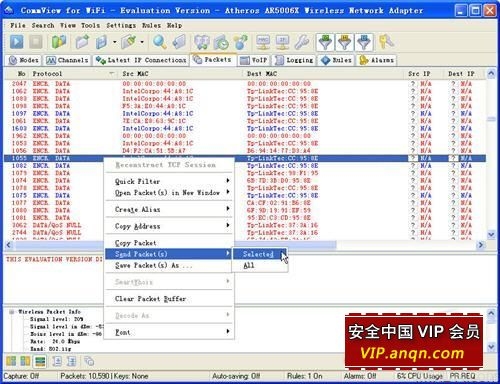Open the Tools menu
Screen dimensions: 500x384
90,25
